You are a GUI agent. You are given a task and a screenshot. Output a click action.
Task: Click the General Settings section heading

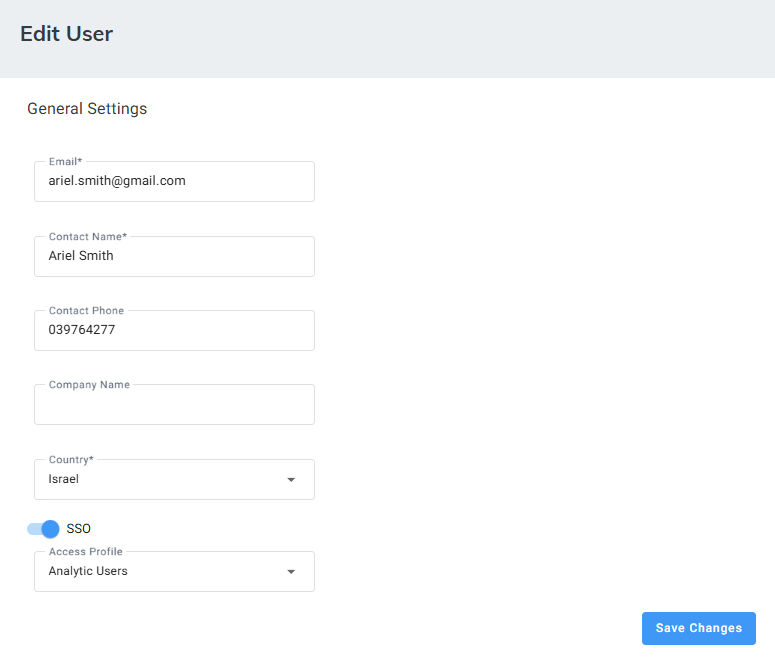(87, 109)
